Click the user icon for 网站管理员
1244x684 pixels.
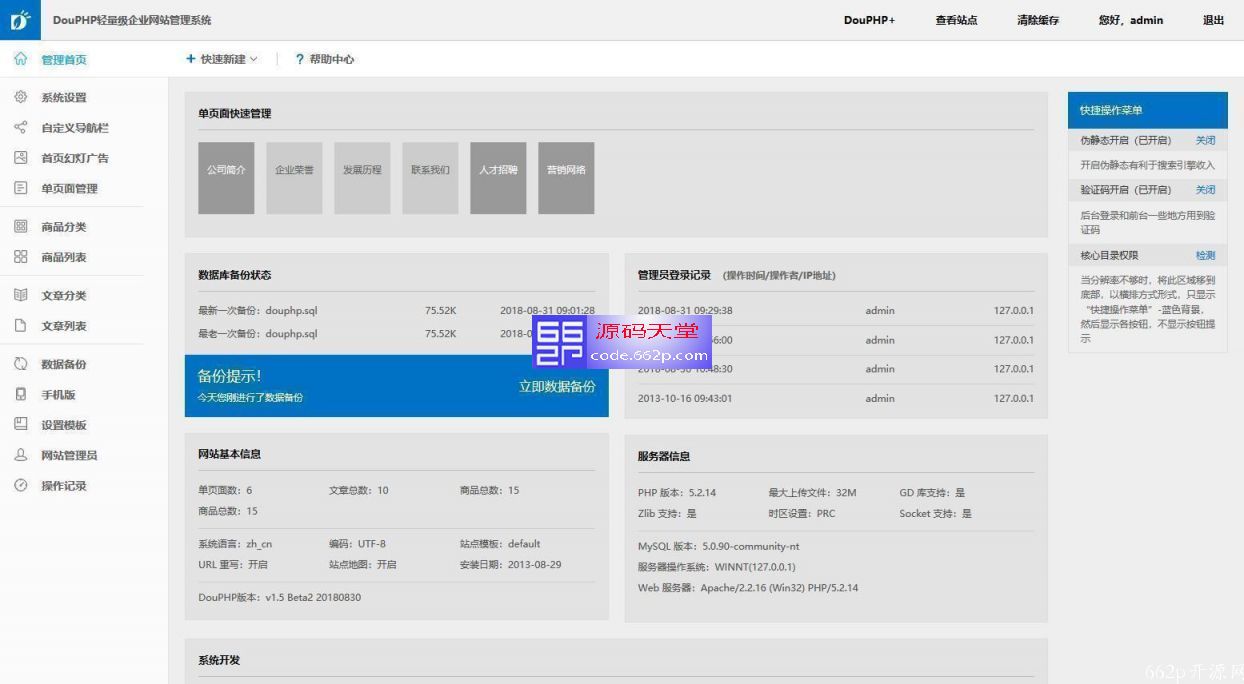tap(20, 455)
